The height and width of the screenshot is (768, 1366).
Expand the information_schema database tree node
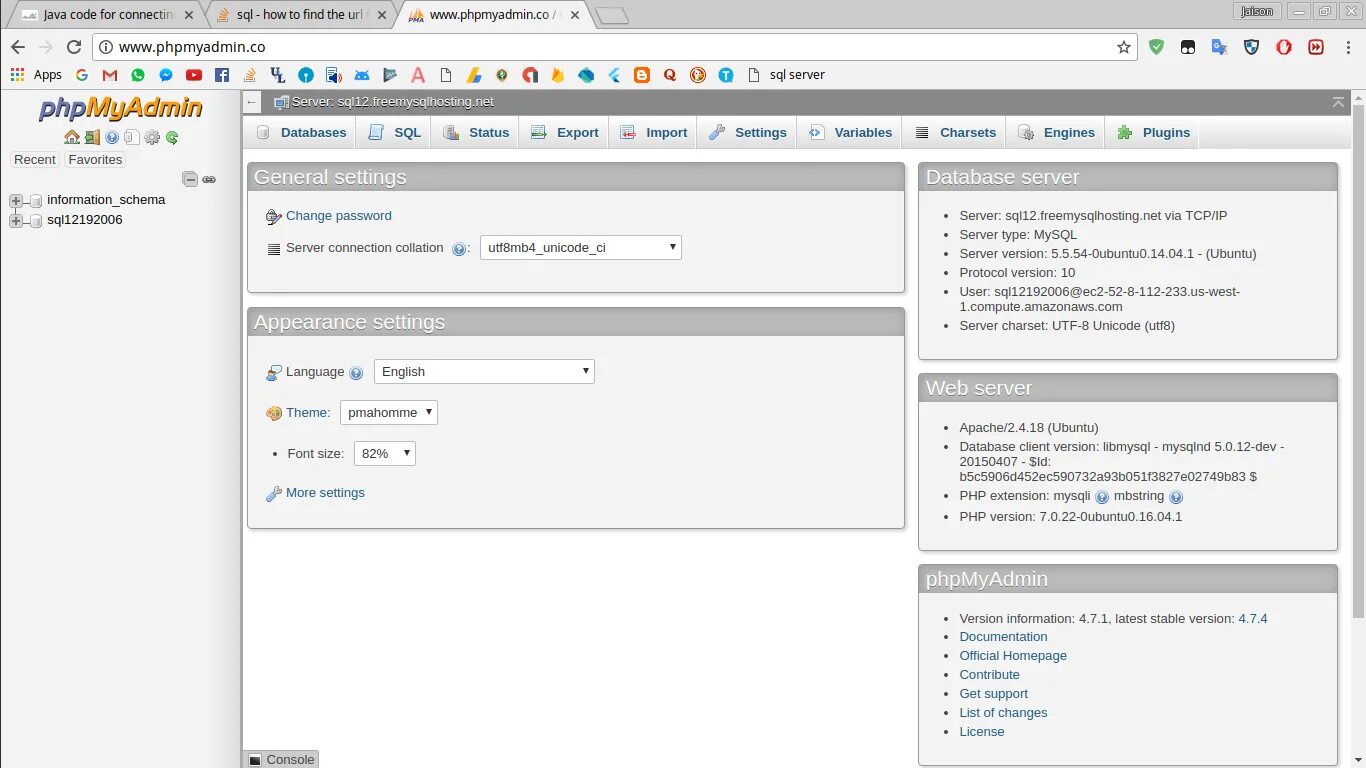click(16, 201)
